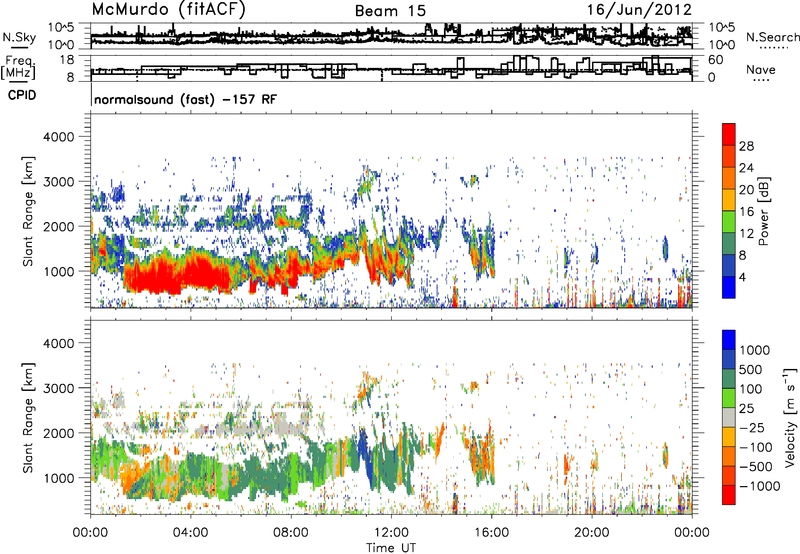Click '2000' on the velocity panel range axis

pyautogui.click(x=58, y=433)
